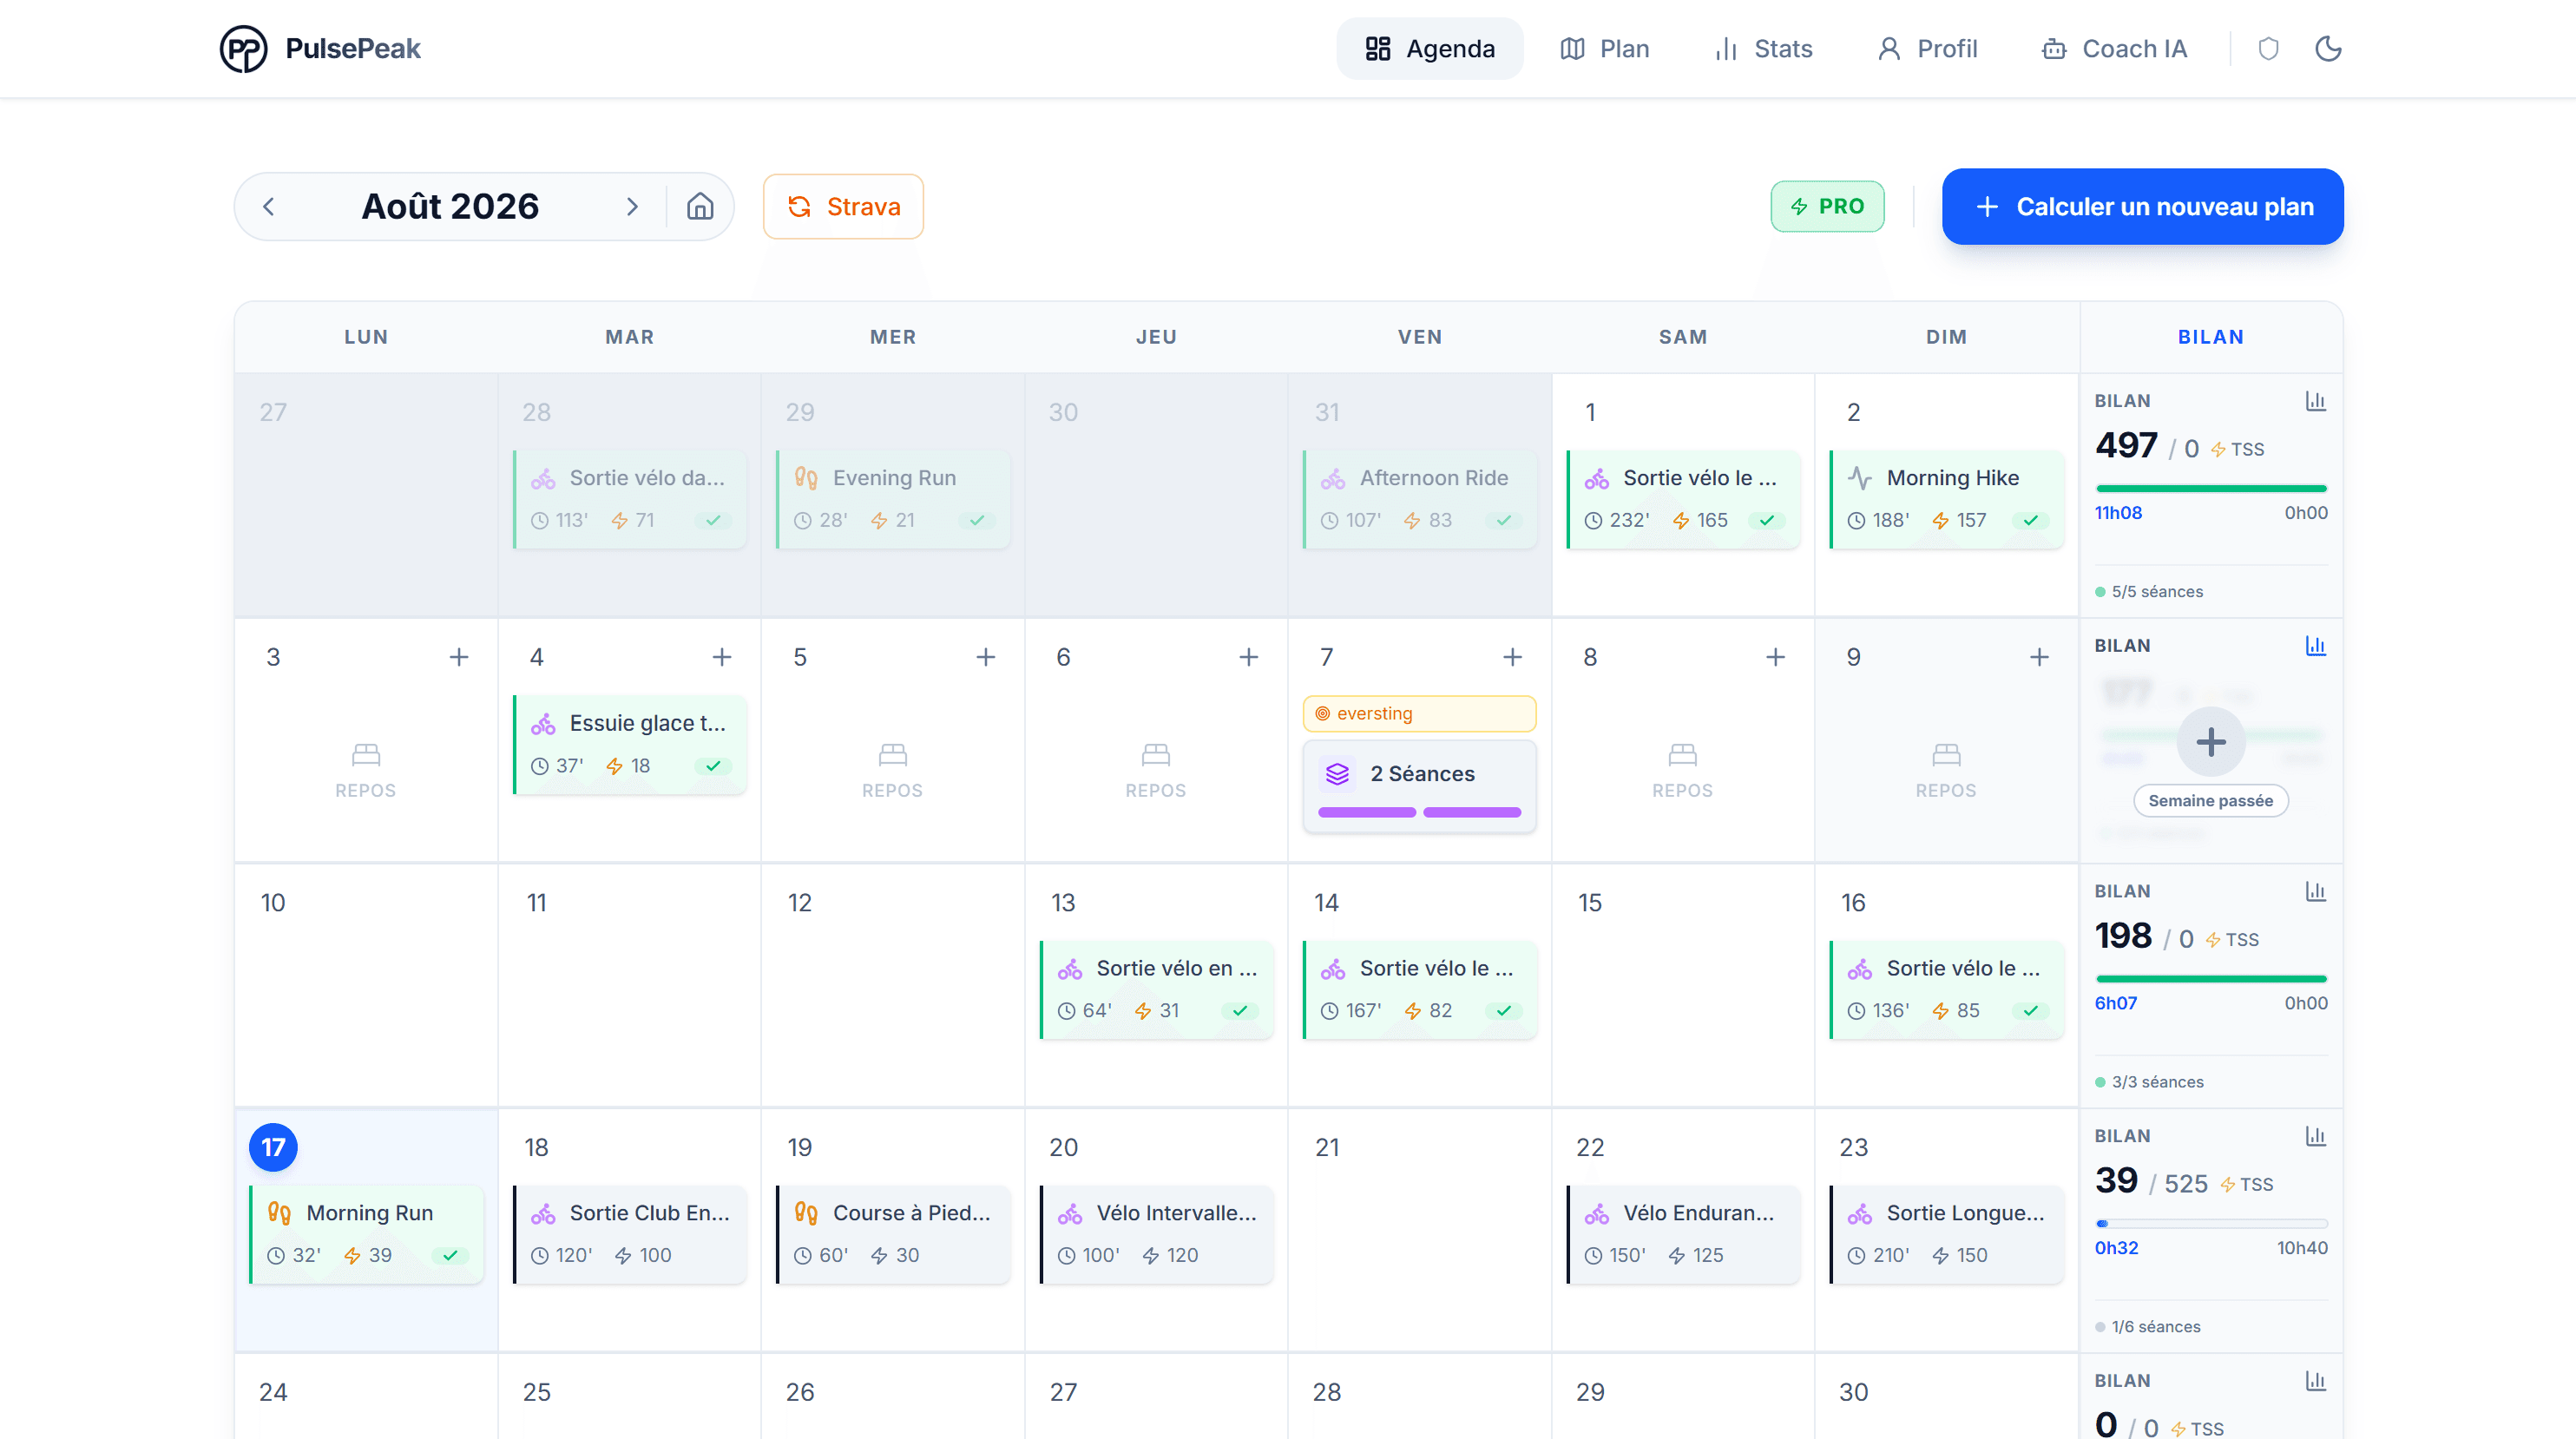2576x1439 pixels.
Task: Open Vélo Intervalle... session
Action: point(1156,1234)
